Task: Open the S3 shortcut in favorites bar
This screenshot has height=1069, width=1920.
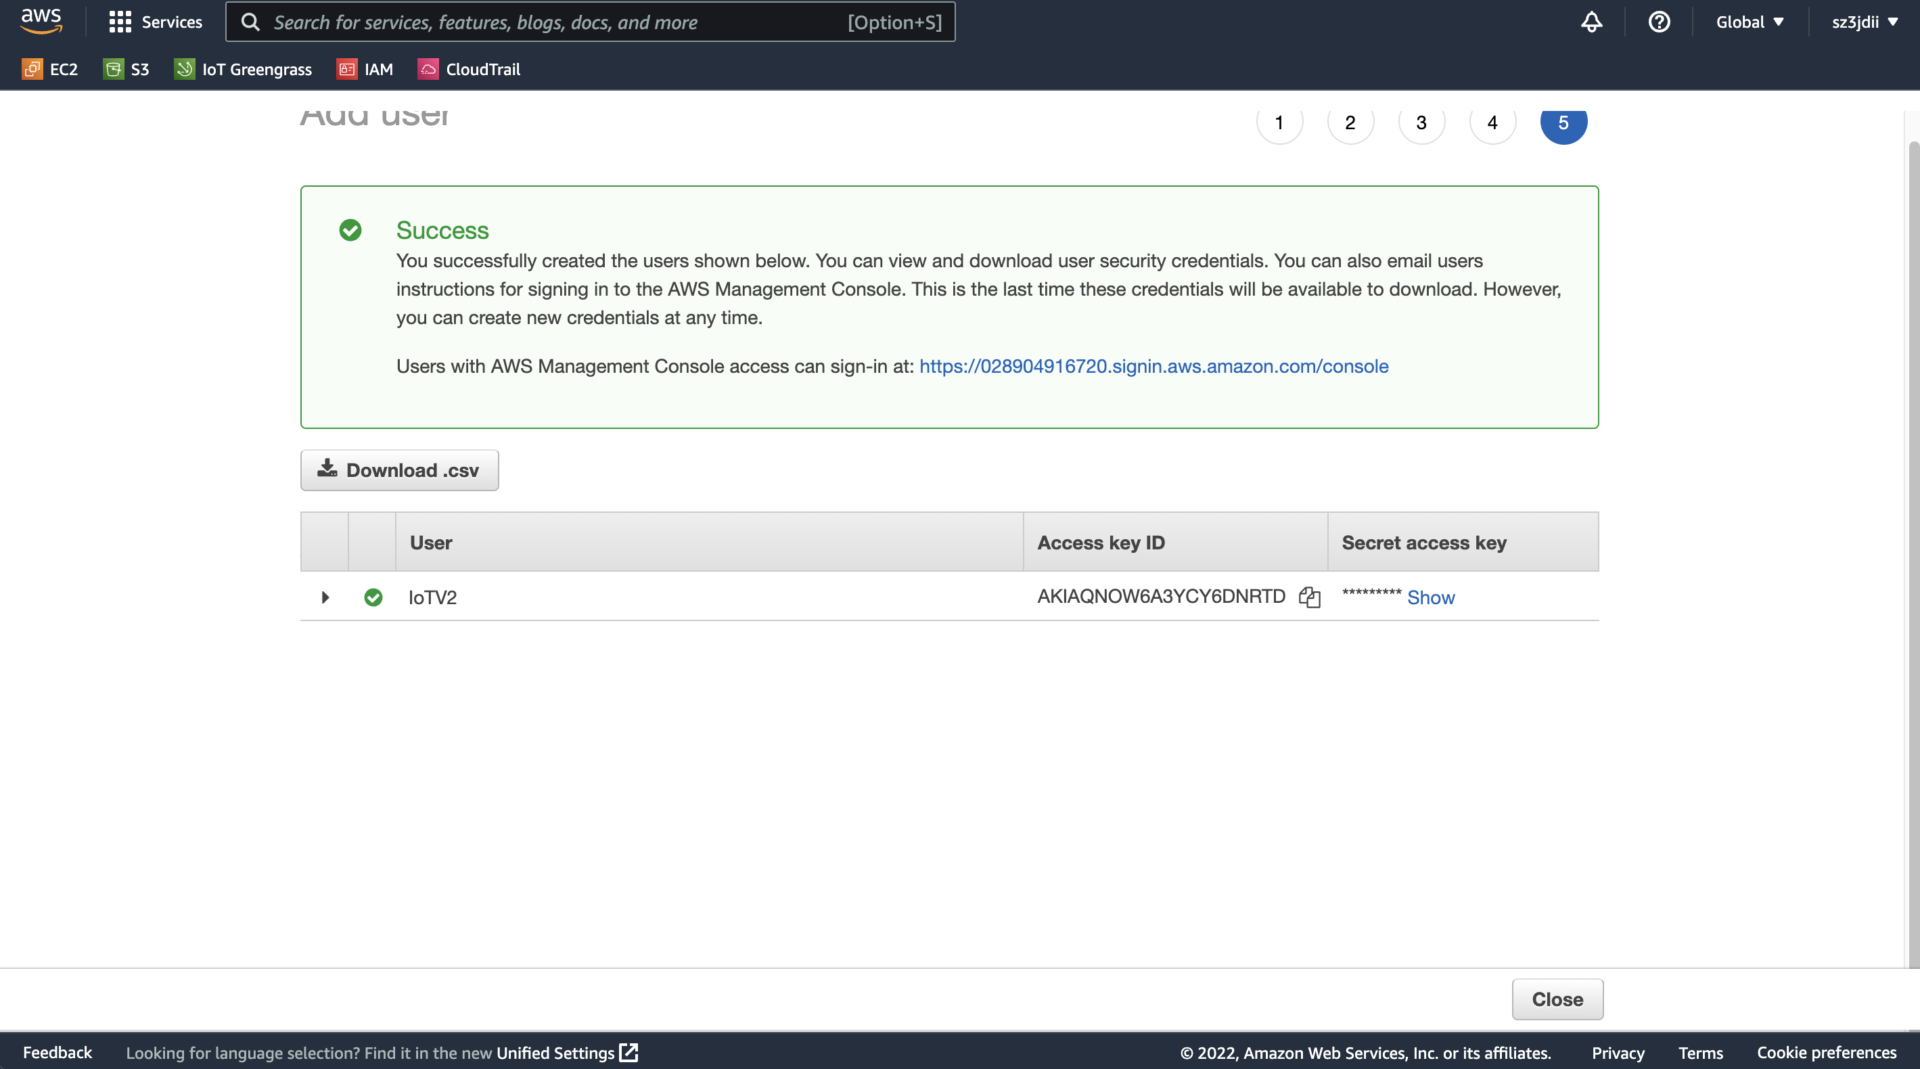Action: [127, 69]
